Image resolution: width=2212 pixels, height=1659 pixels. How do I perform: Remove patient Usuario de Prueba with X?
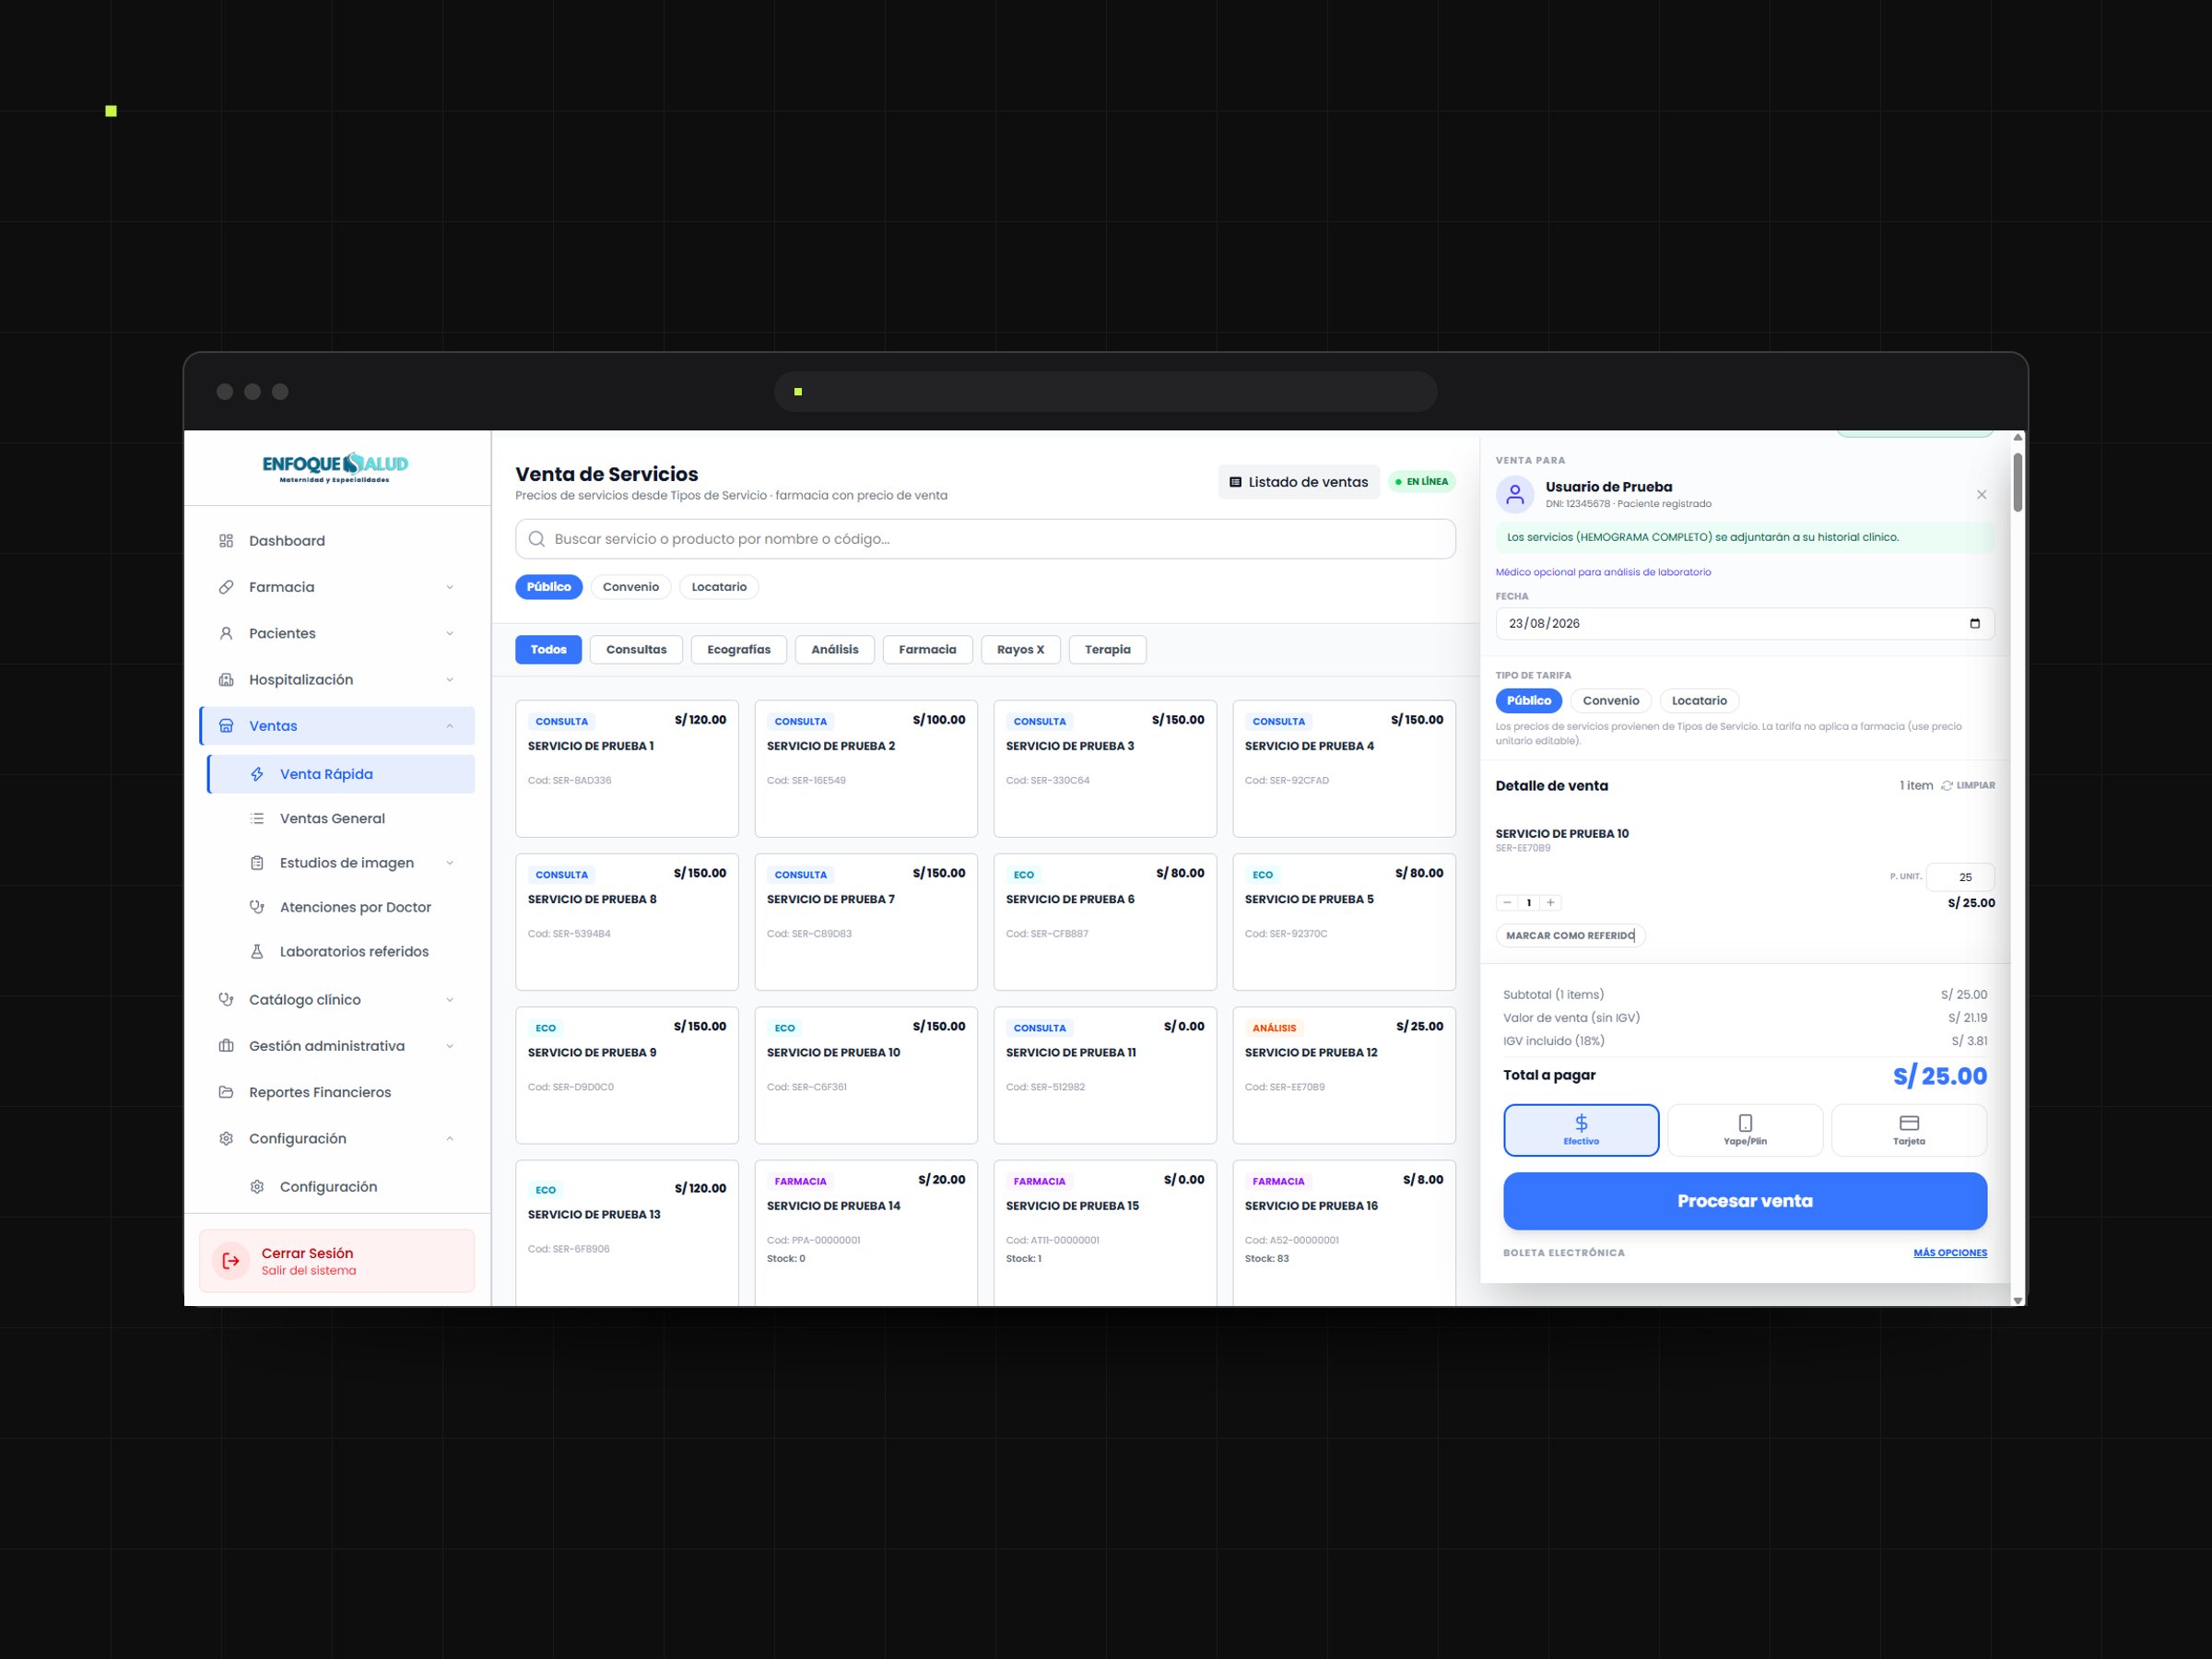[1981, 495]
